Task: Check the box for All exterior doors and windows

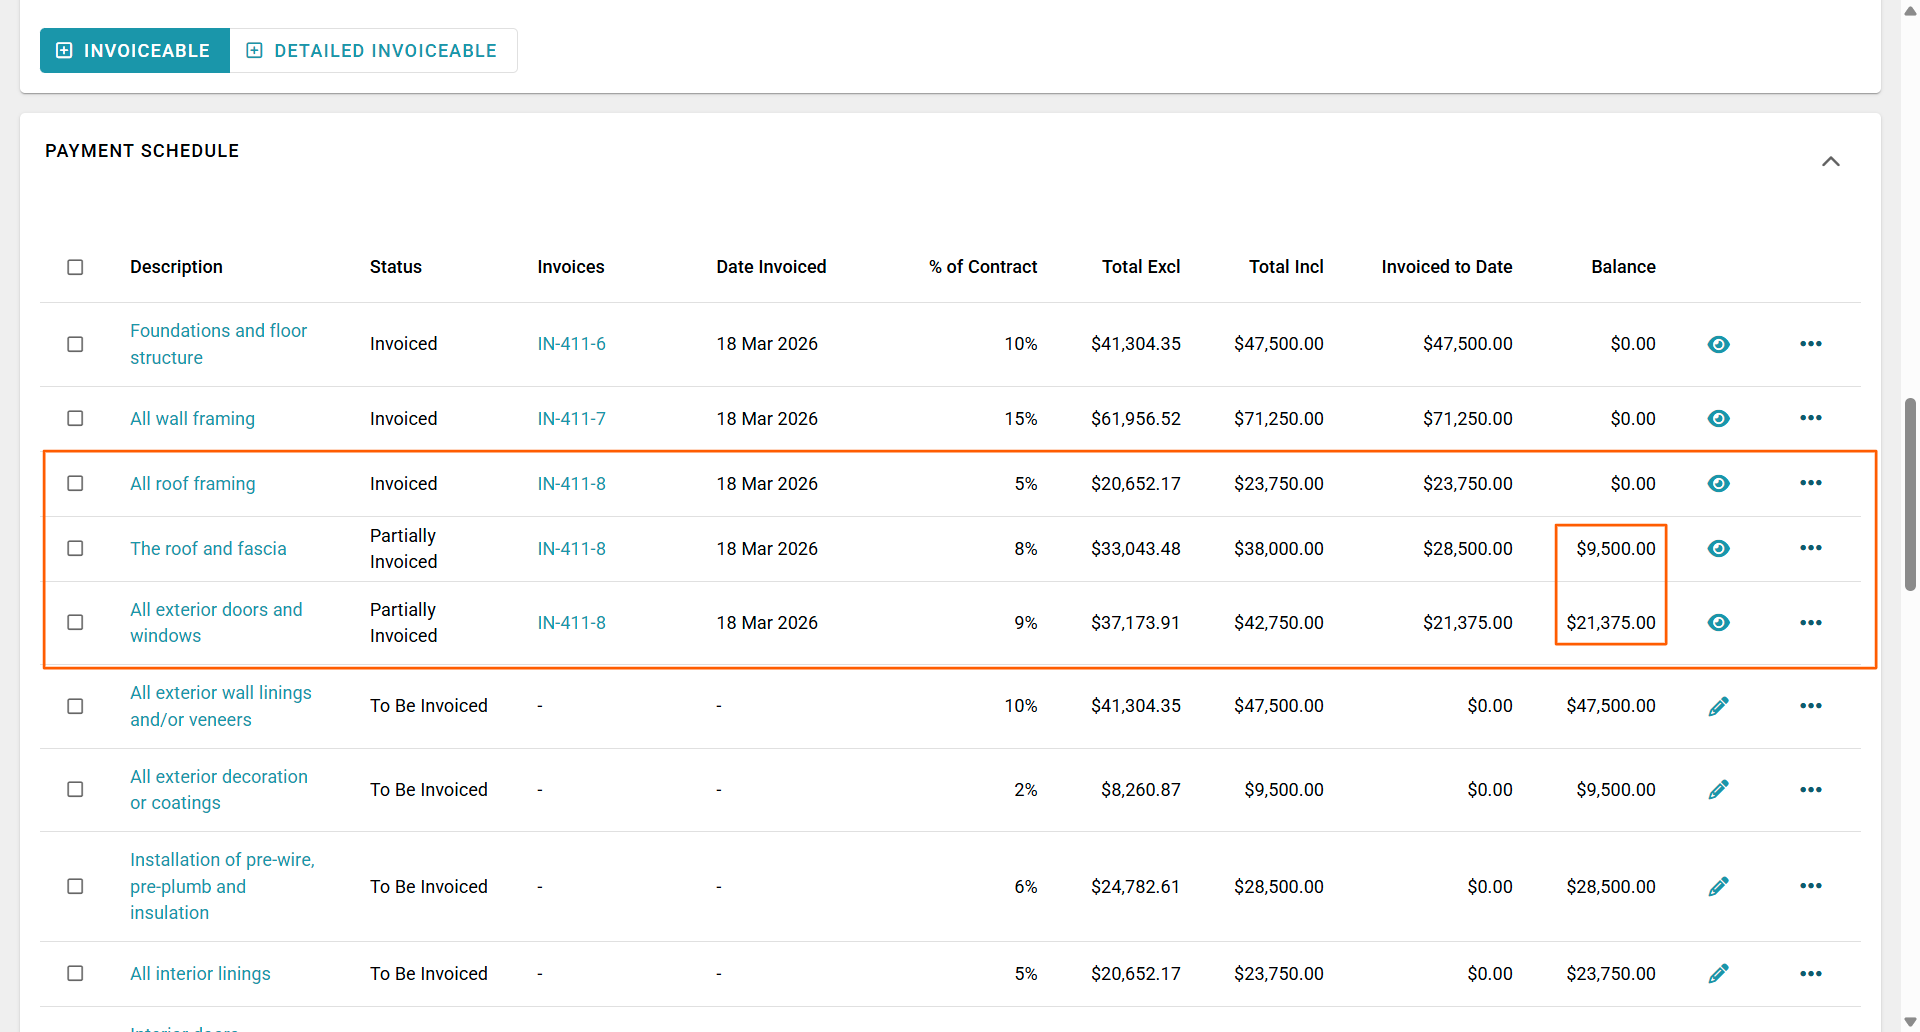Action: point(75,622)
